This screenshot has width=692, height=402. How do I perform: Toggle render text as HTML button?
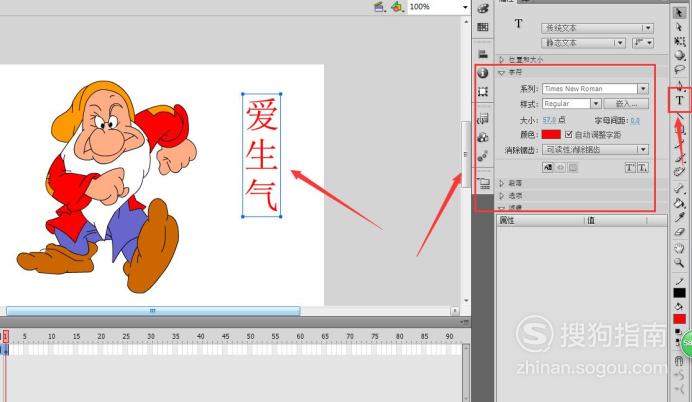tap(560, 168)
